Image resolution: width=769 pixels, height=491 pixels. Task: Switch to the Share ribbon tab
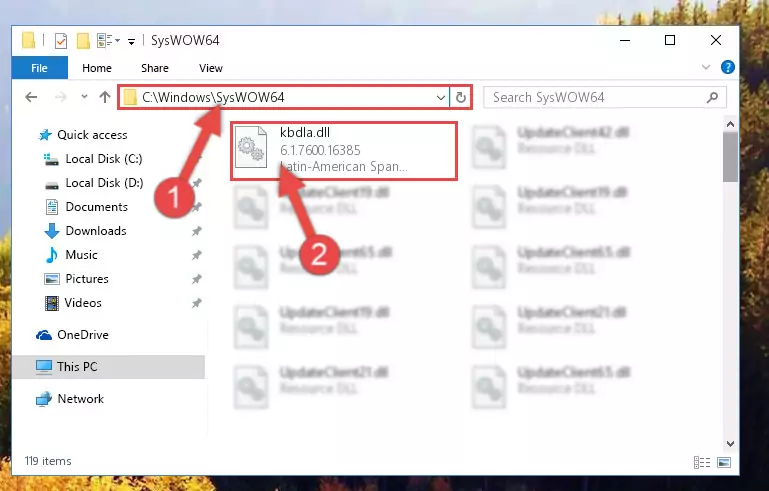(x=154, y=68)
